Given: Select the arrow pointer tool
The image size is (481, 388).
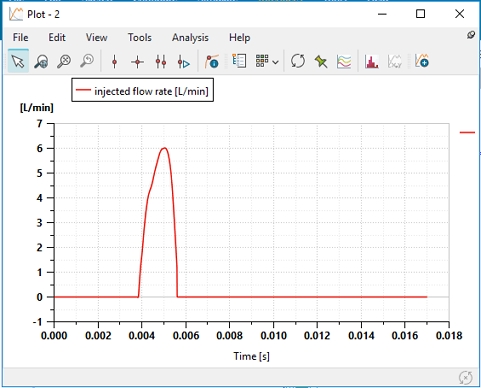Looking at the screenshot, I should tap(18, 61).
